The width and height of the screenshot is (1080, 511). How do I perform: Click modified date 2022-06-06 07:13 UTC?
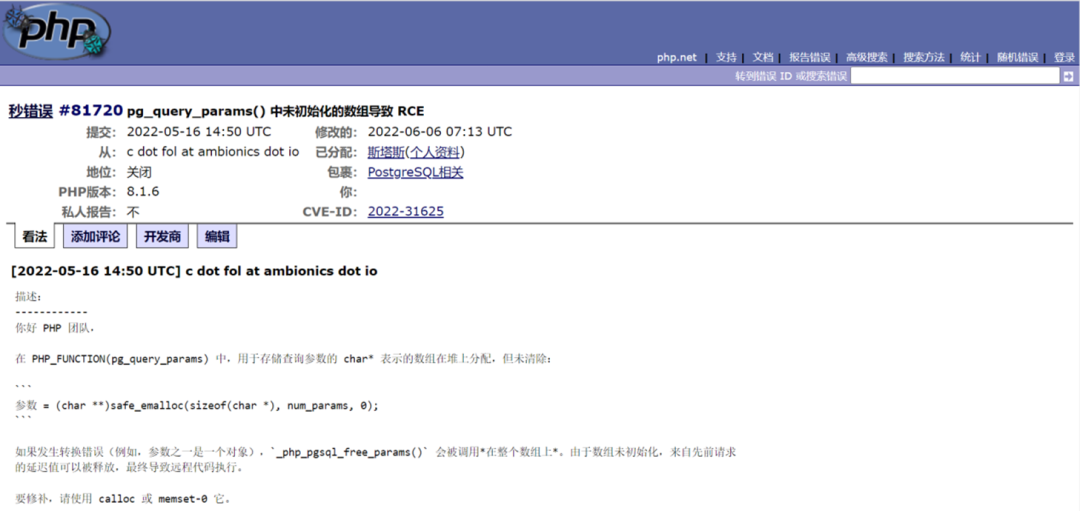click(440, 132)
